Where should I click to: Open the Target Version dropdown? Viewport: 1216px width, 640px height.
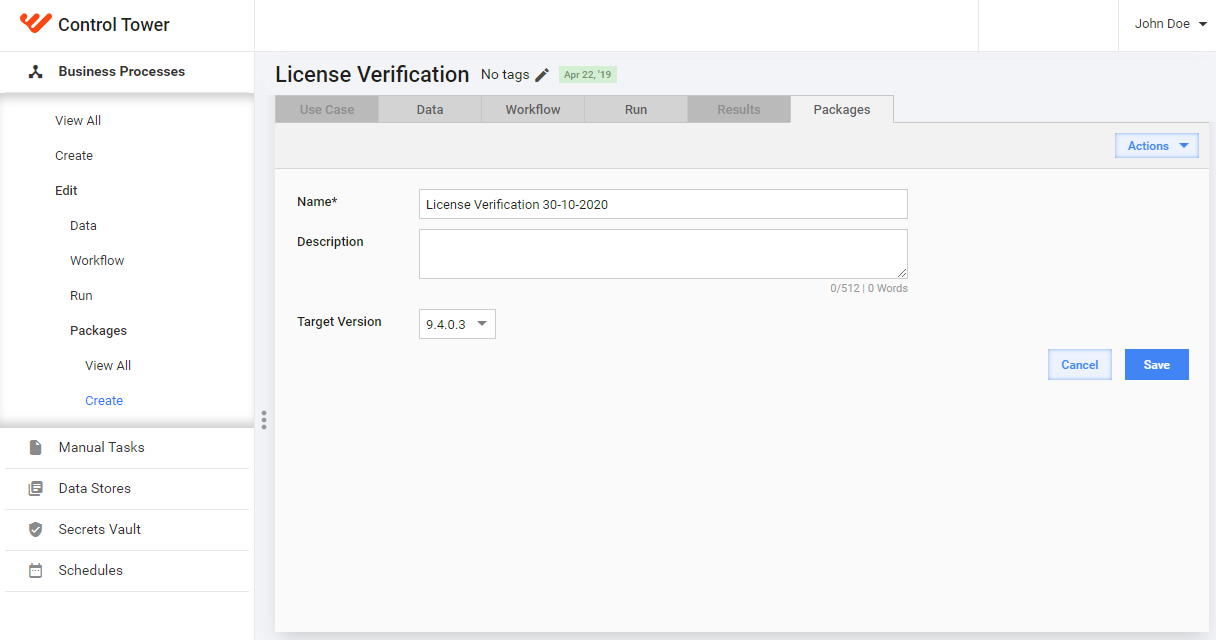(457, 324)
